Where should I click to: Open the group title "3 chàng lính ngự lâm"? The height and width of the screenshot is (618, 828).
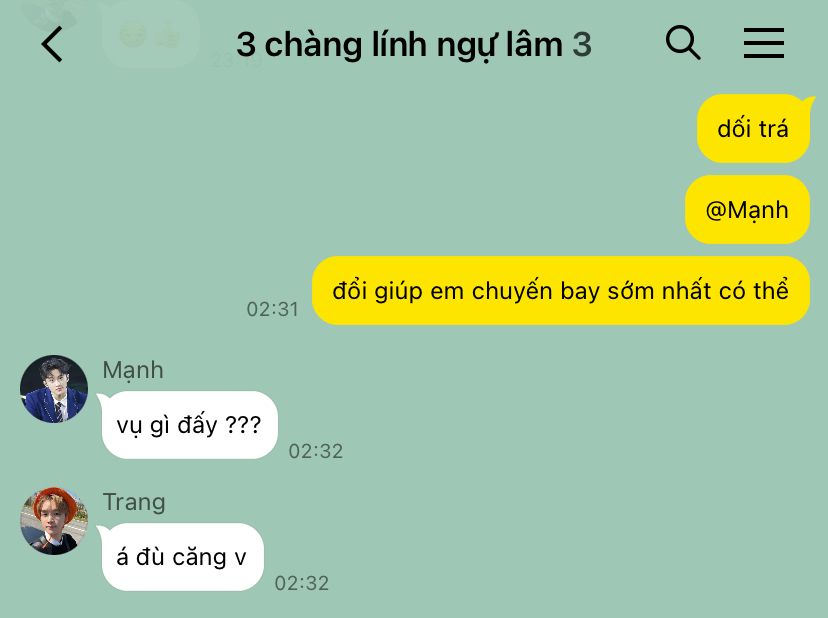(x=400, y=44)
